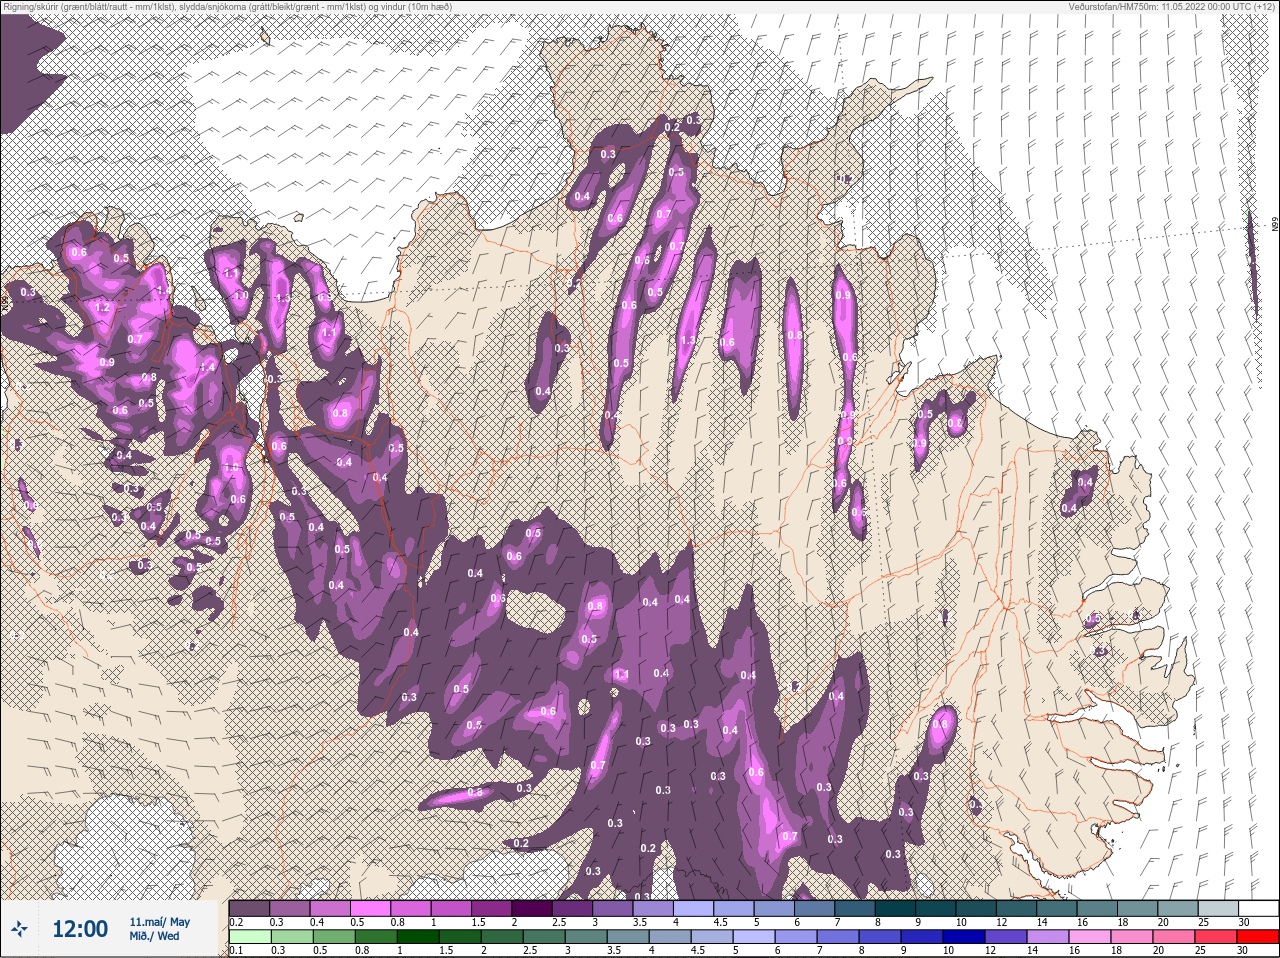Click the 'Mið./ Wed' weekday text
1280x958 pixels.
[155, 936]
